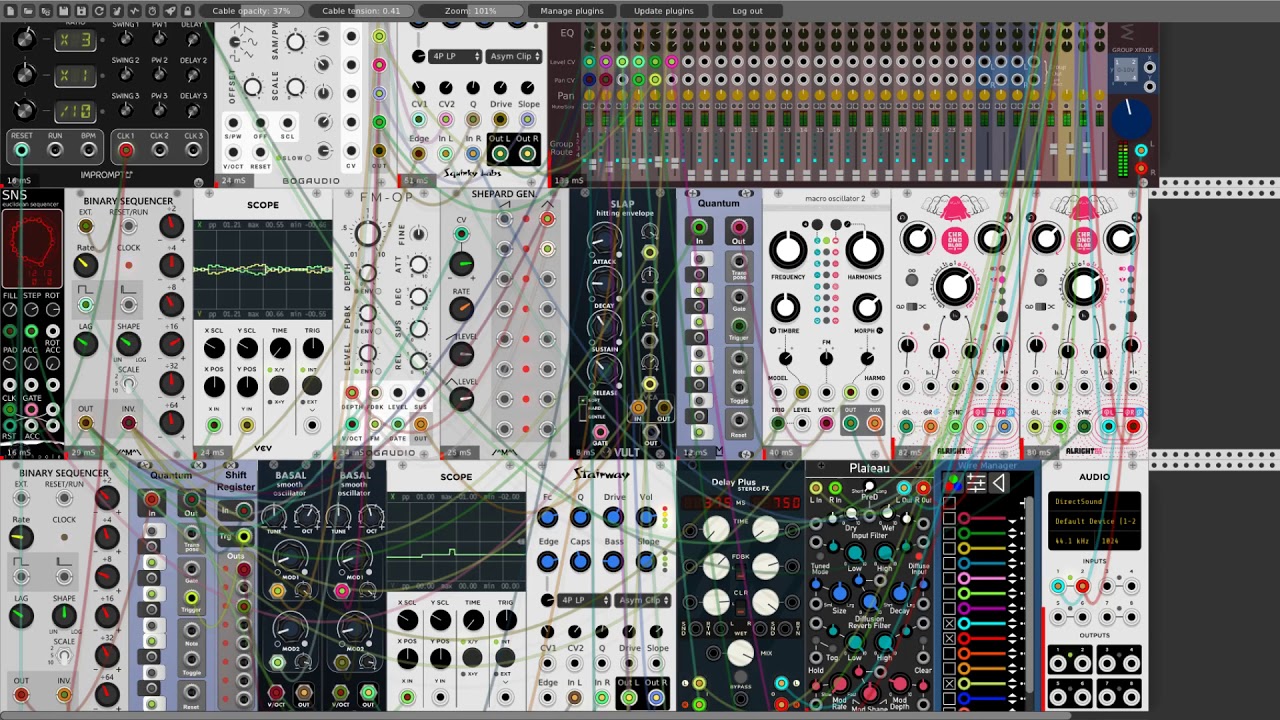This screenshot has width=1280, height=720.
Task: Flip bottom Binary Sequencer SCALE switch
Action: (x=64, y=656)
